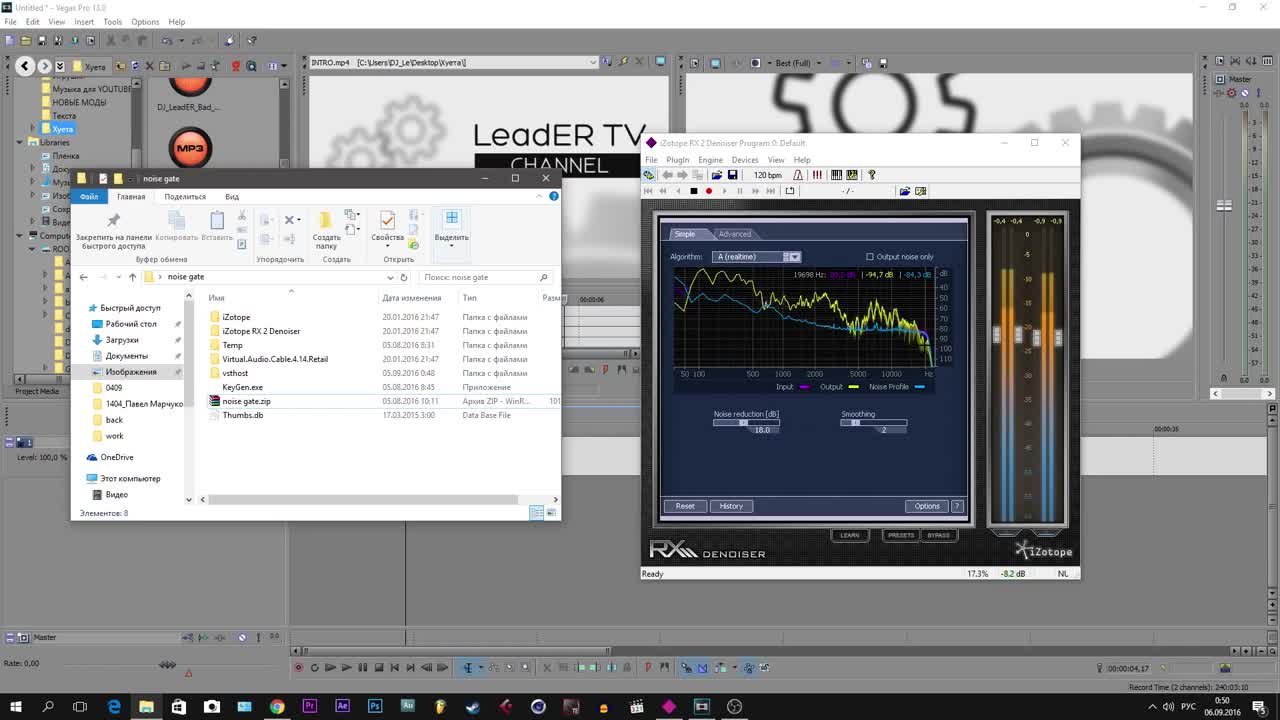Click the metronome icon in iZotope host toolbar
Screen dimensions: 1280x720
(x=798, y=175)
